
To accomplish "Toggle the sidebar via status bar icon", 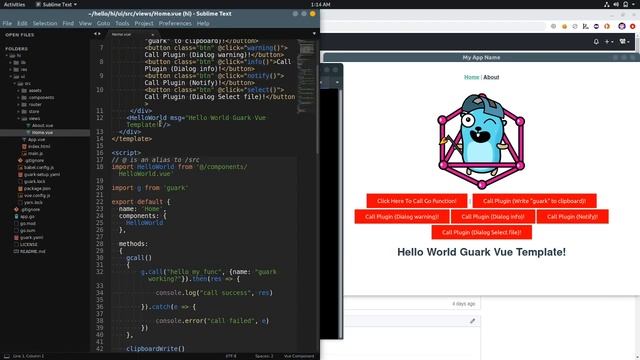I will click(7, 356).
